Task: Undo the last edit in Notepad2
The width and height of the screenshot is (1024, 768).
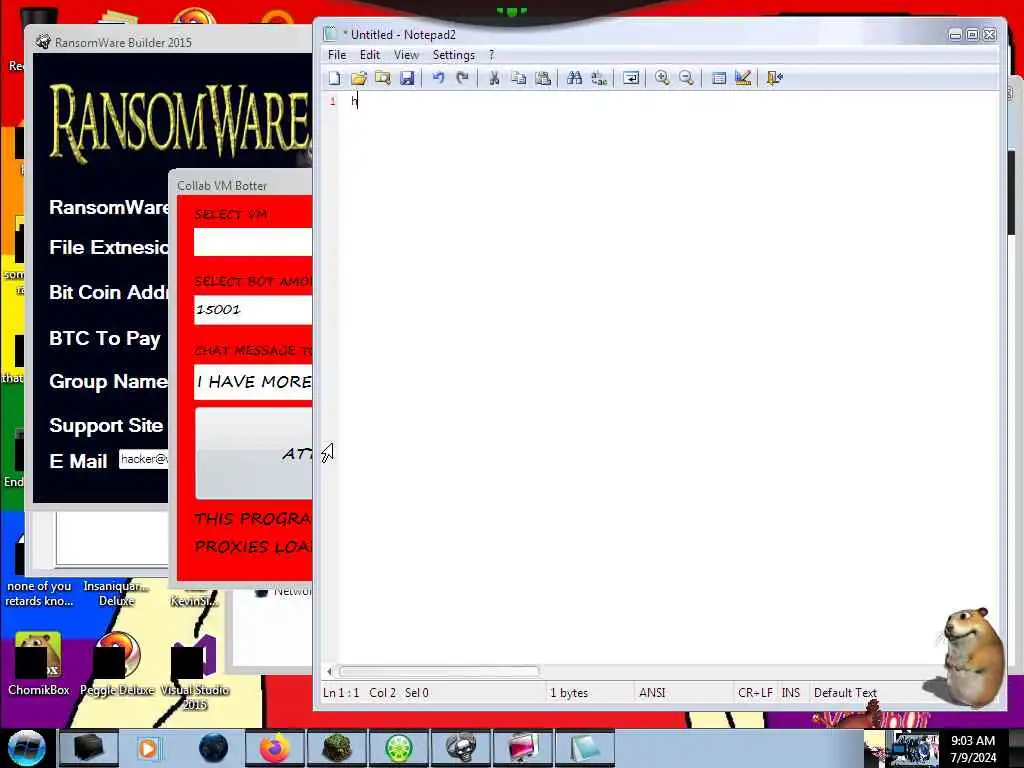Action: pyautogui.click(x=438, y=78)
